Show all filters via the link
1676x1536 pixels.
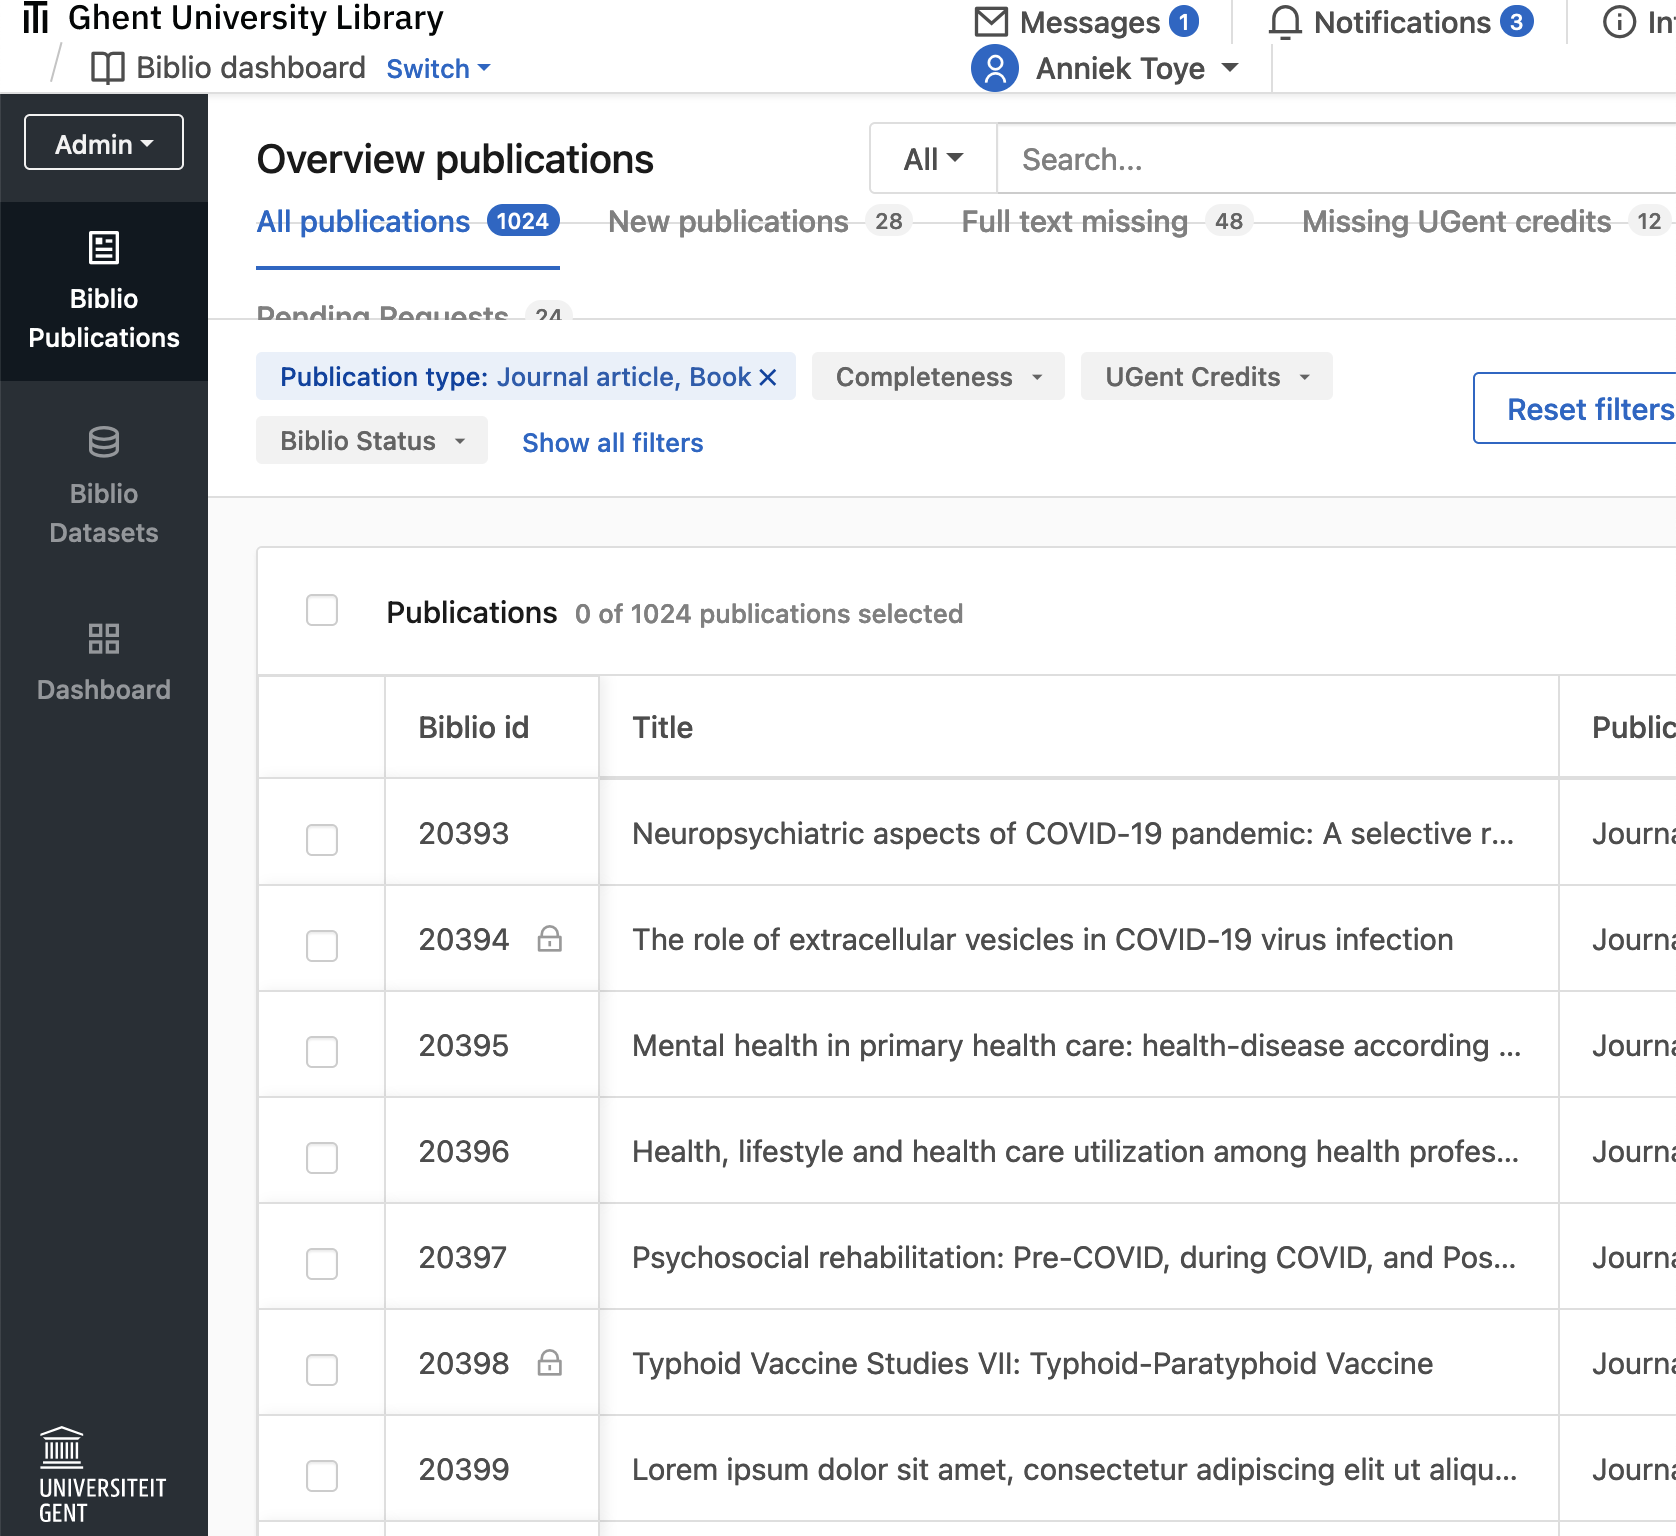click(x=612, y=443)
